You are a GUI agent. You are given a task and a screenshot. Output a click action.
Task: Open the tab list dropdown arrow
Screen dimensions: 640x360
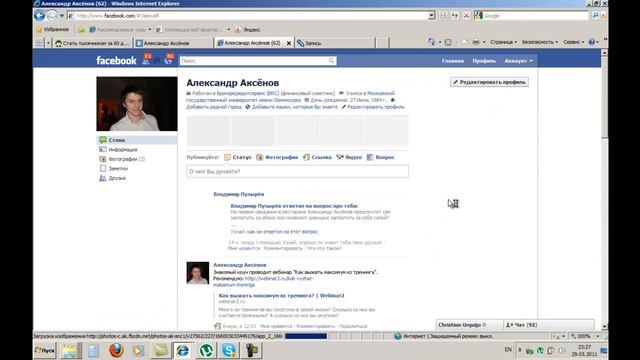pos(48,43)
